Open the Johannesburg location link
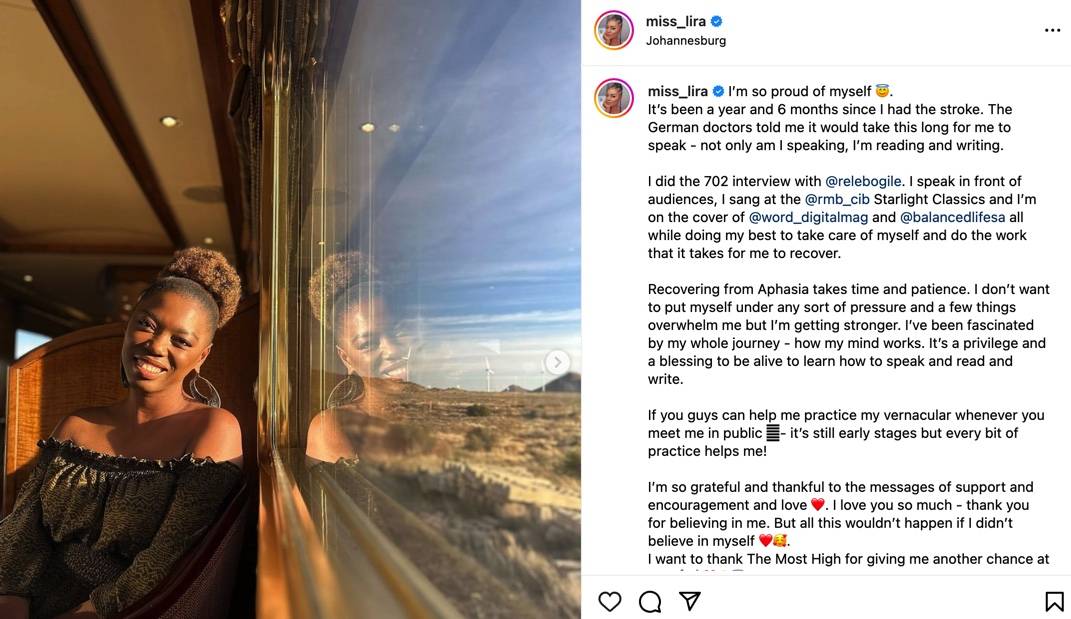The width and height of the screenshot is (1071, 619). tap(686, 40)
